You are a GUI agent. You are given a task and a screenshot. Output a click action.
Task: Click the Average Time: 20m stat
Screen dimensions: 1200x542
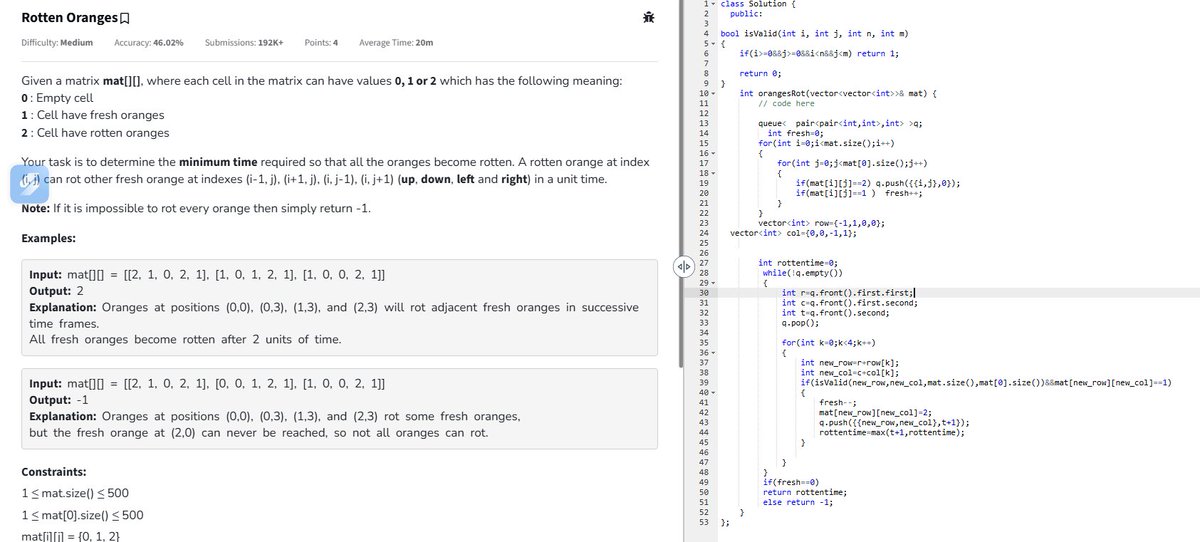[396, 43]
